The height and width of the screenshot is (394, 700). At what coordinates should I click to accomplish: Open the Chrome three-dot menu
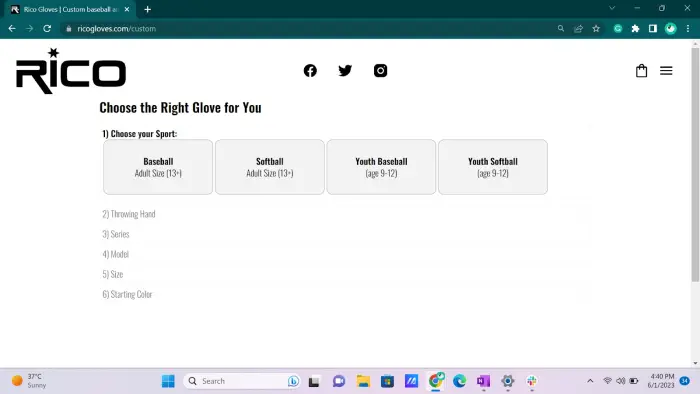click(x=688, y=29)
